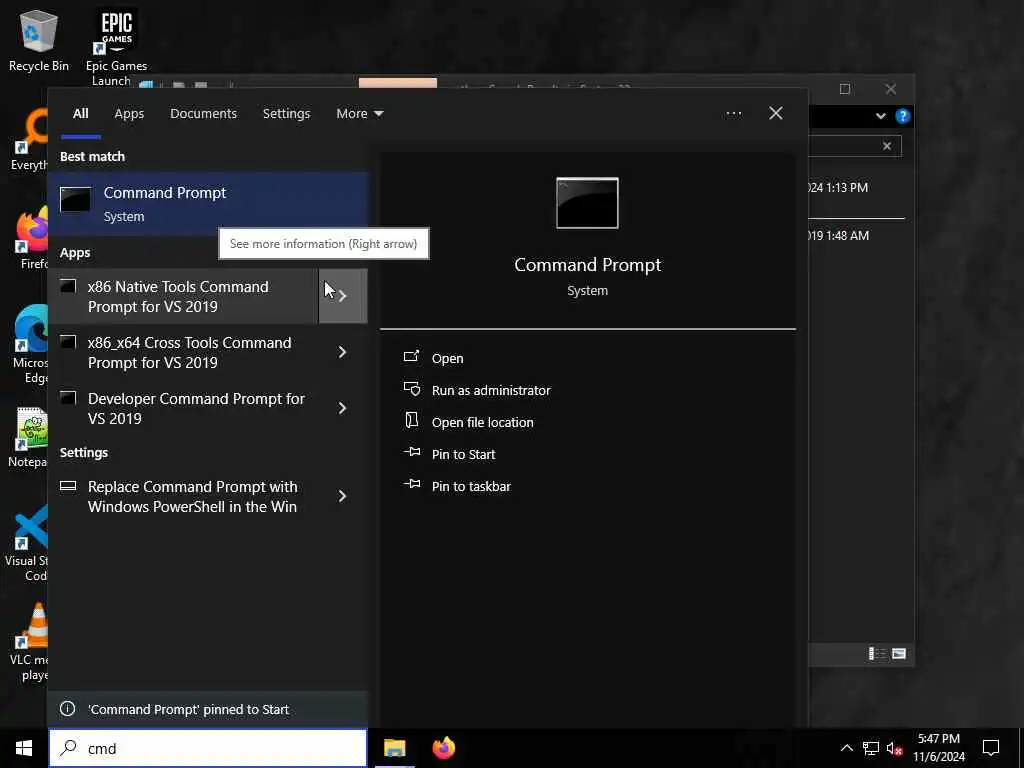Select the All search filter tab
This screenshot has height=768, width=1024.
tap(80, 114)
